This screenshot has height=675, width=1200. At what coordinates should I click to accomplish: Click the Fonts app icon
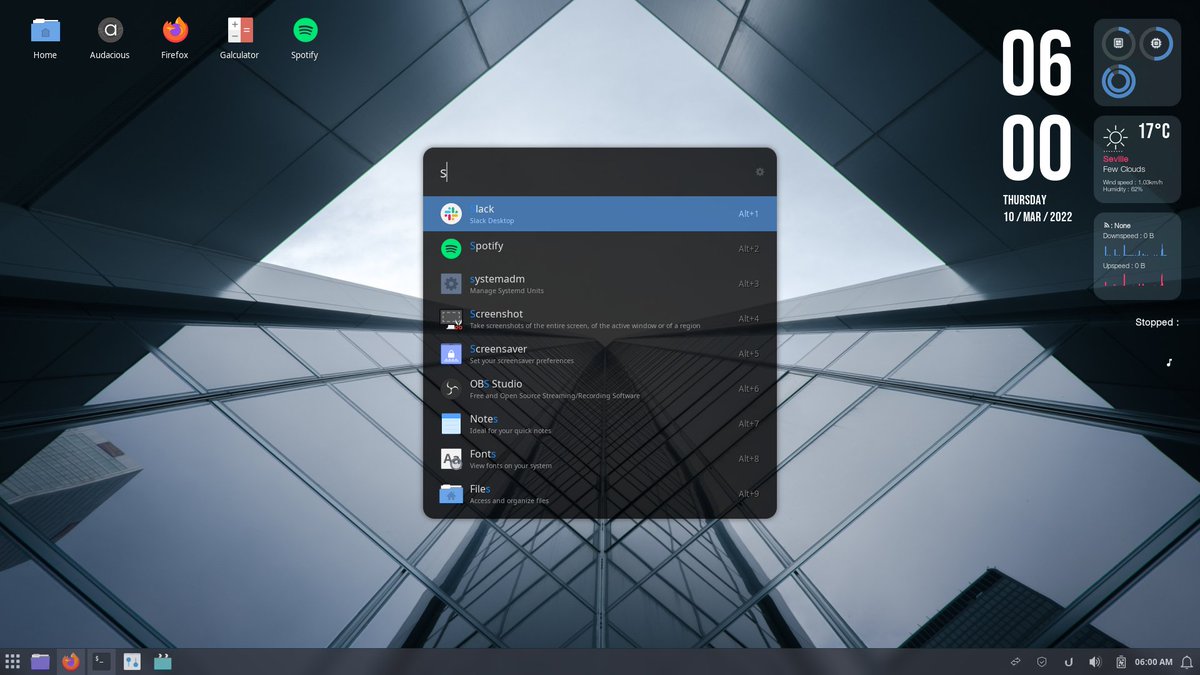(451, 459)
